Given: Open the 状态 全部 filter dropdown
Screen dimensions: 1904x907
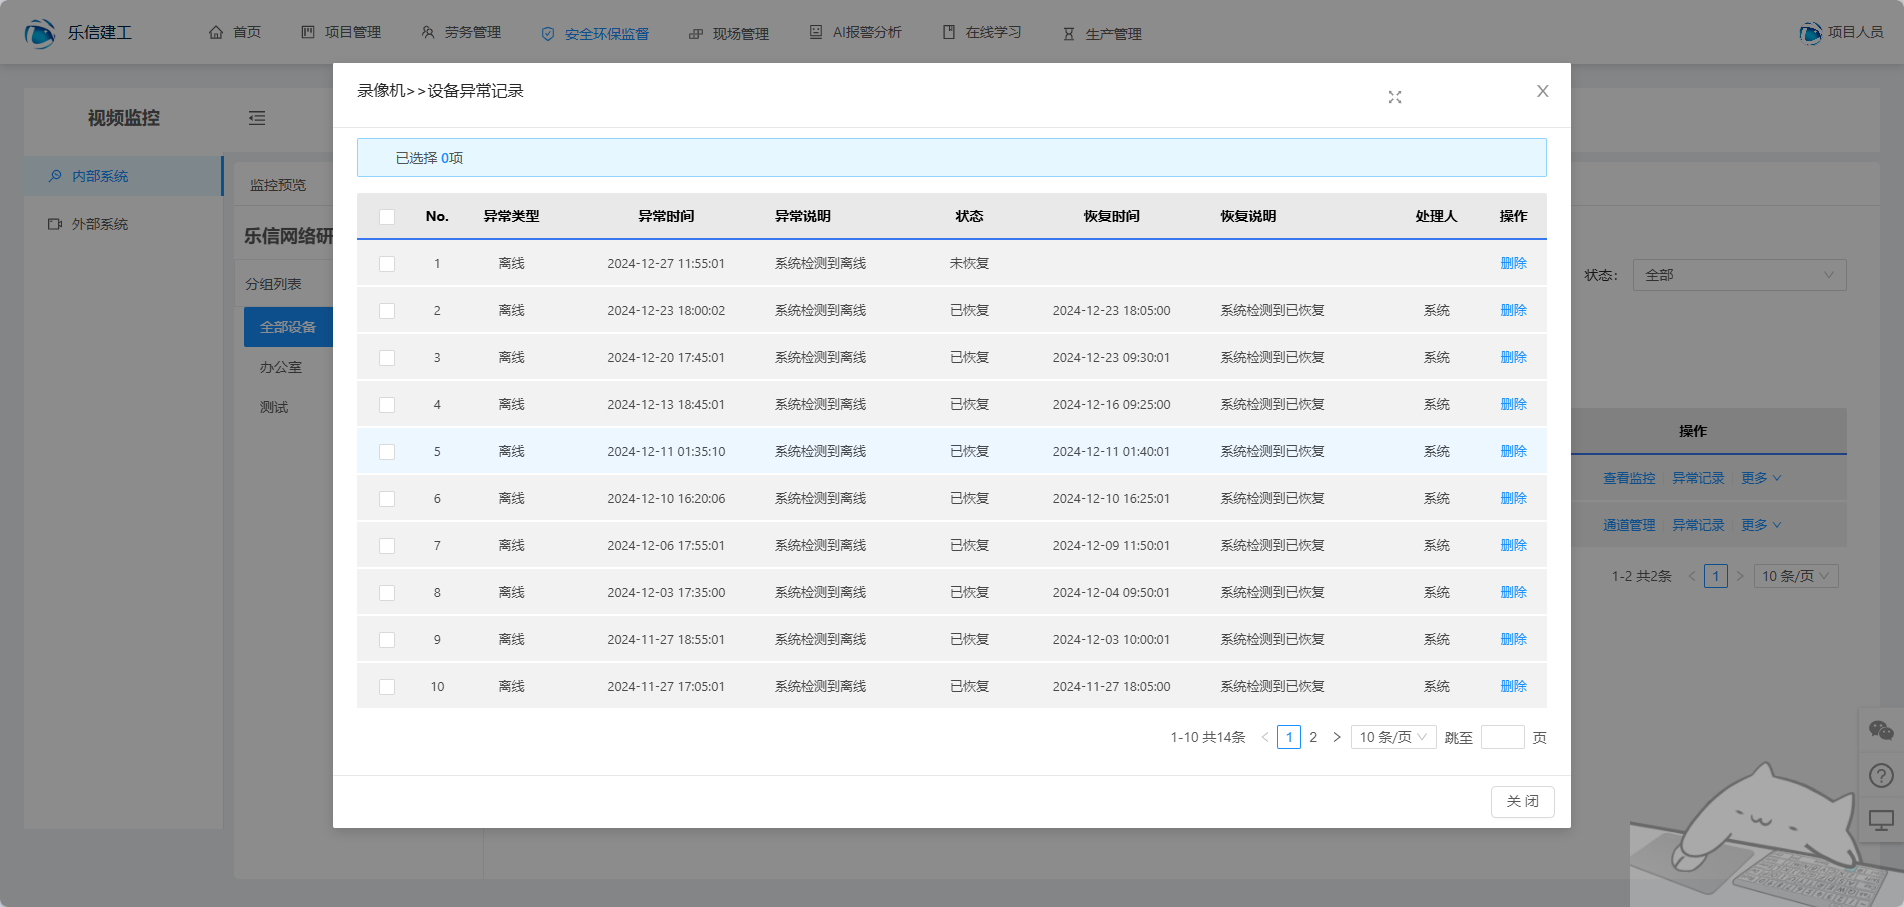Looking at the screenshot, I should tap(1739, 275).
